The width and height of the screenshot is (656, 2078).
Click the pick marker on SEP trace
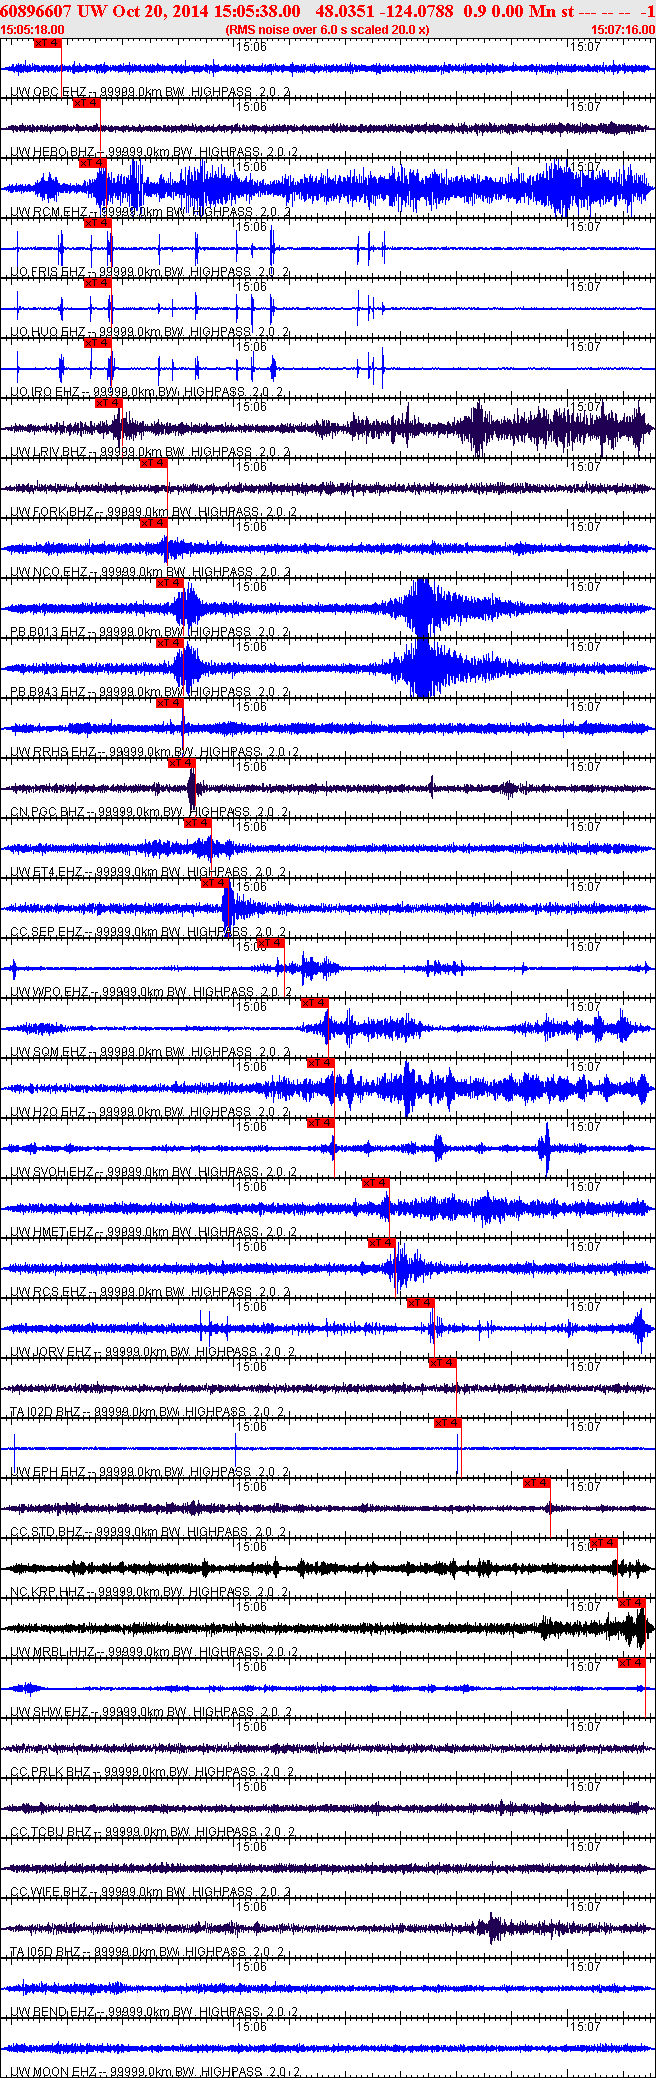(216, 883)
